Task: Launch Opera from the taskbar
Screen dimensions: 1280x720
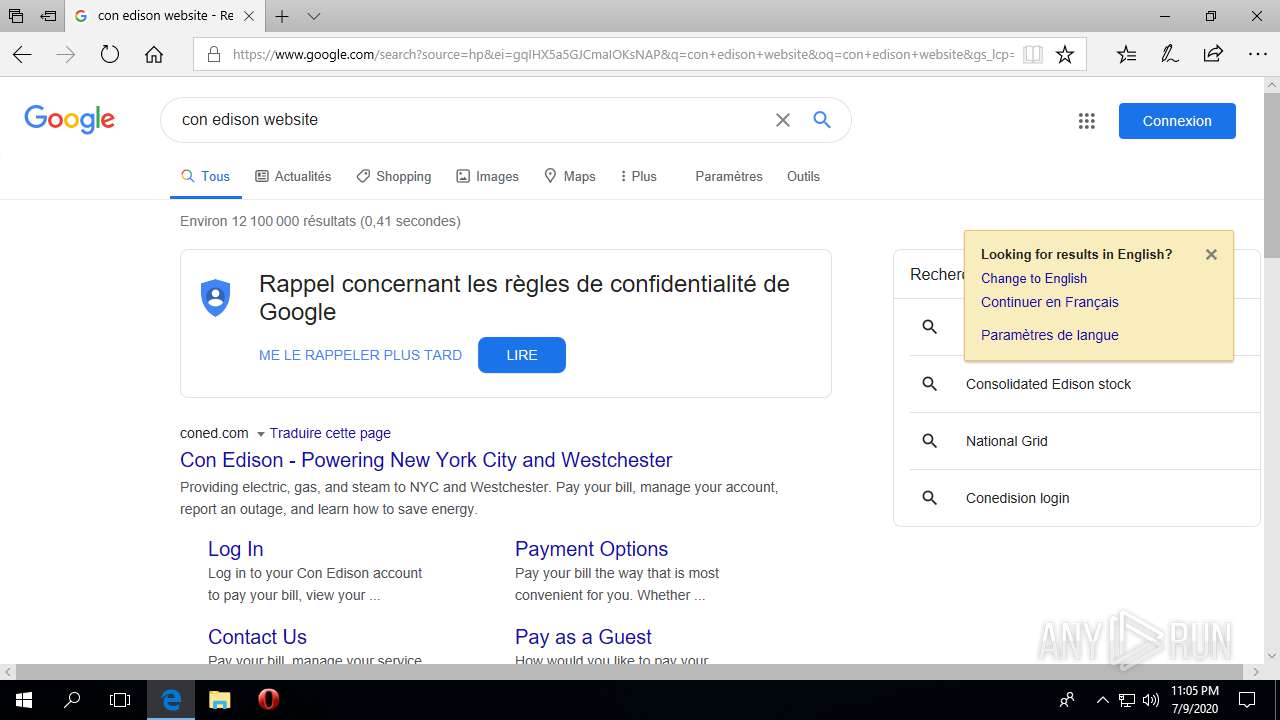Action: tap(268, 700)
